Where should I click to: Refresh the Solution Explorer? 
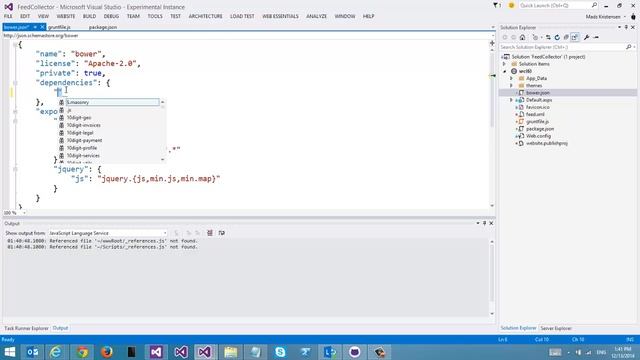557,37
